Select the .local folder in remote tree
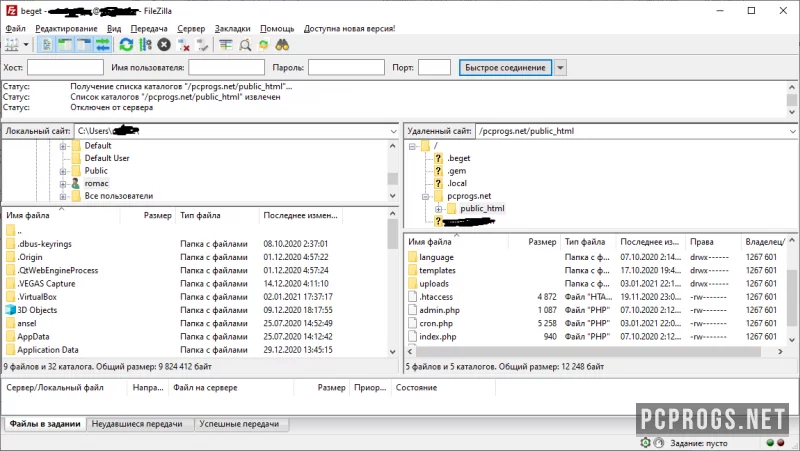 coord(457,183)
